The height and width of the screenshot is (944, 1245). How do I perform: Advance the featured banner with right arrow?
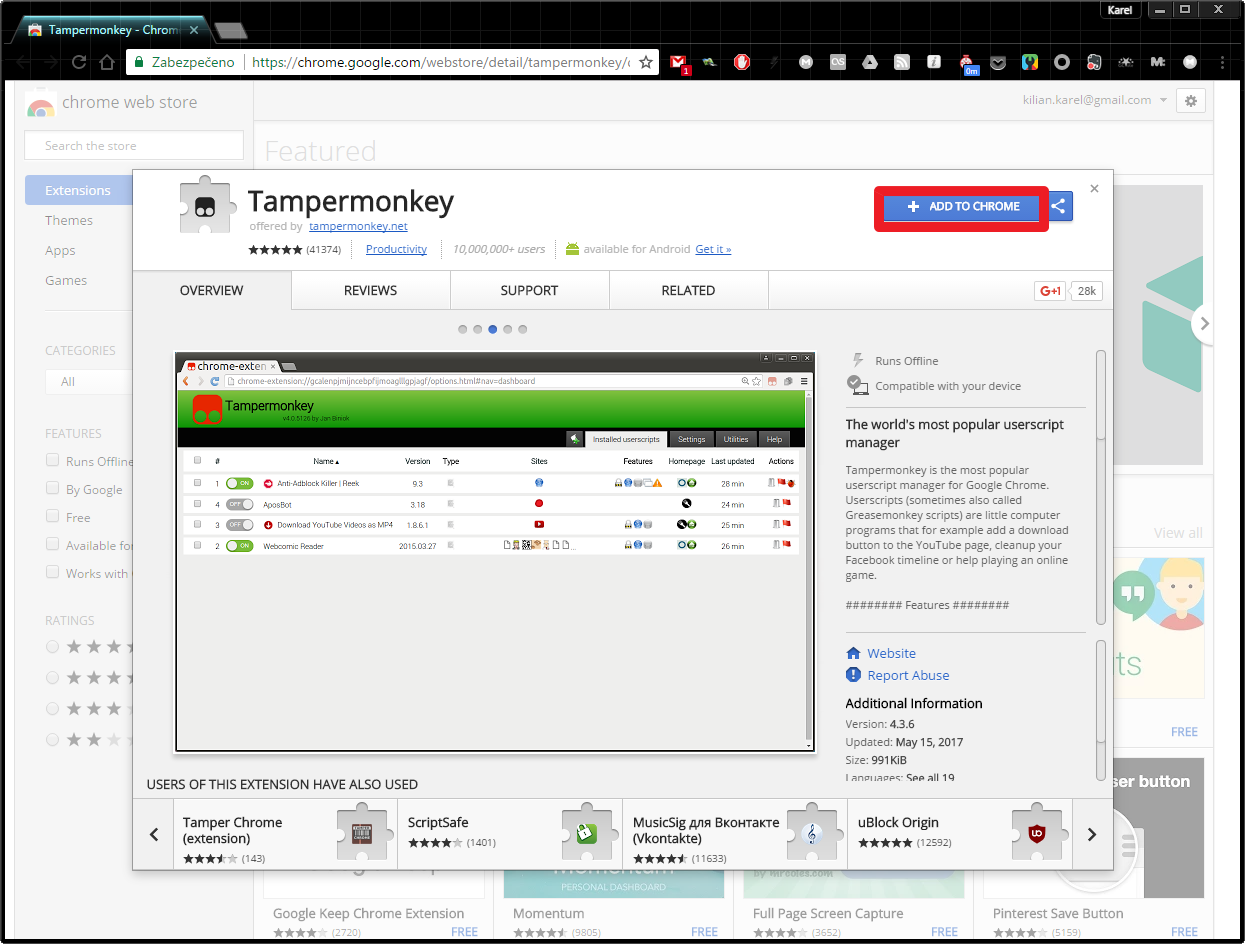point(1204,323)
